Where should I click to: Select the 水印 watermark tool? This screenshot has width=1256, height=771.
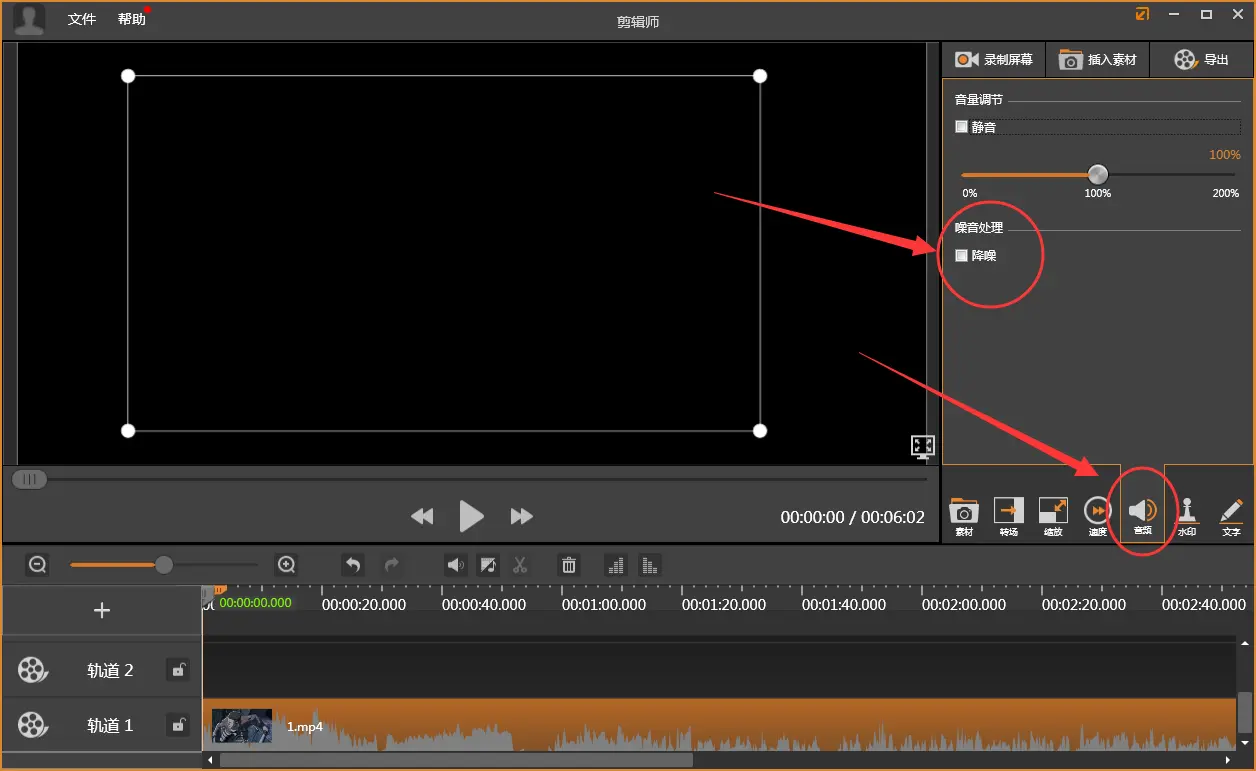(1187, 516)
